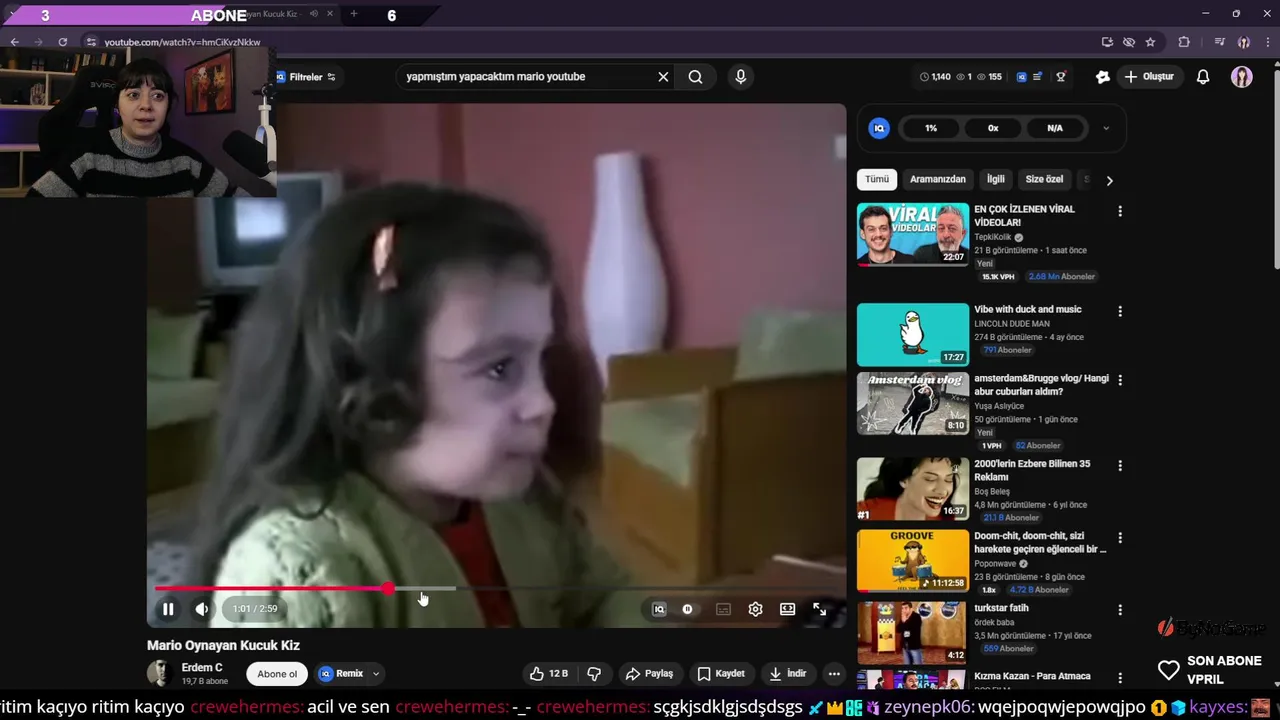Click the blue IQ square in top stats bar
Viewport: 1280px width, 720px height.
[1021, 77]
